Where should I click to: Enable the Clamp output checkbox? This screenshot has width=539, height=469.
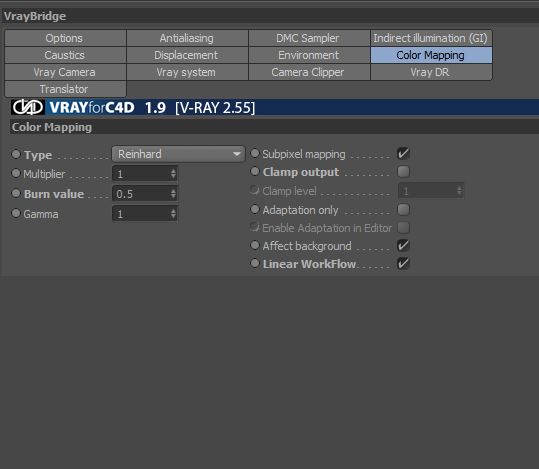coord(403,172)
